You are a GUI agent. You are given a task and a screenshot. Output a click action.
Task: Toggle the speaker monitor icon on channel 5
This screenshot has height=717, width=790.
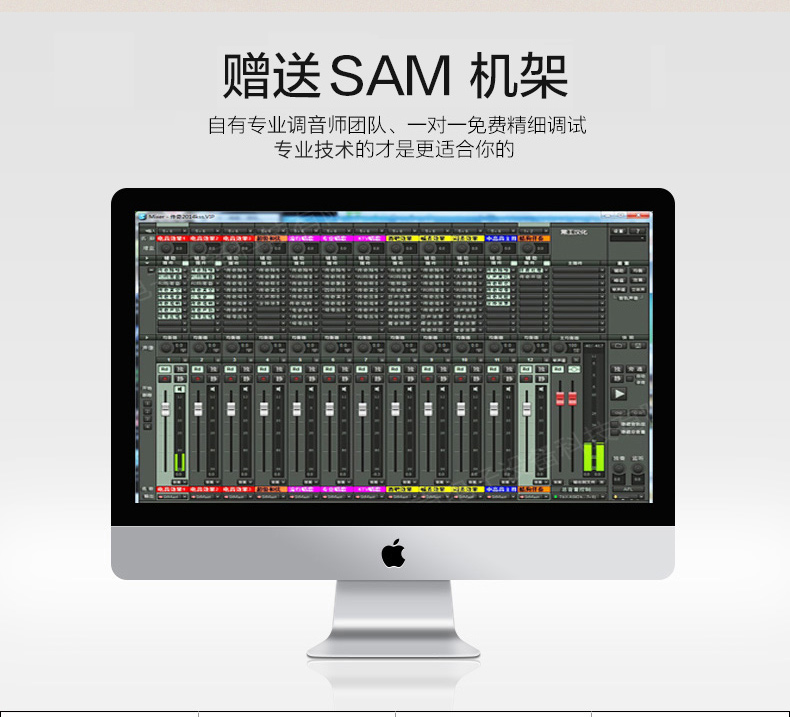click(x=311, y=389)
